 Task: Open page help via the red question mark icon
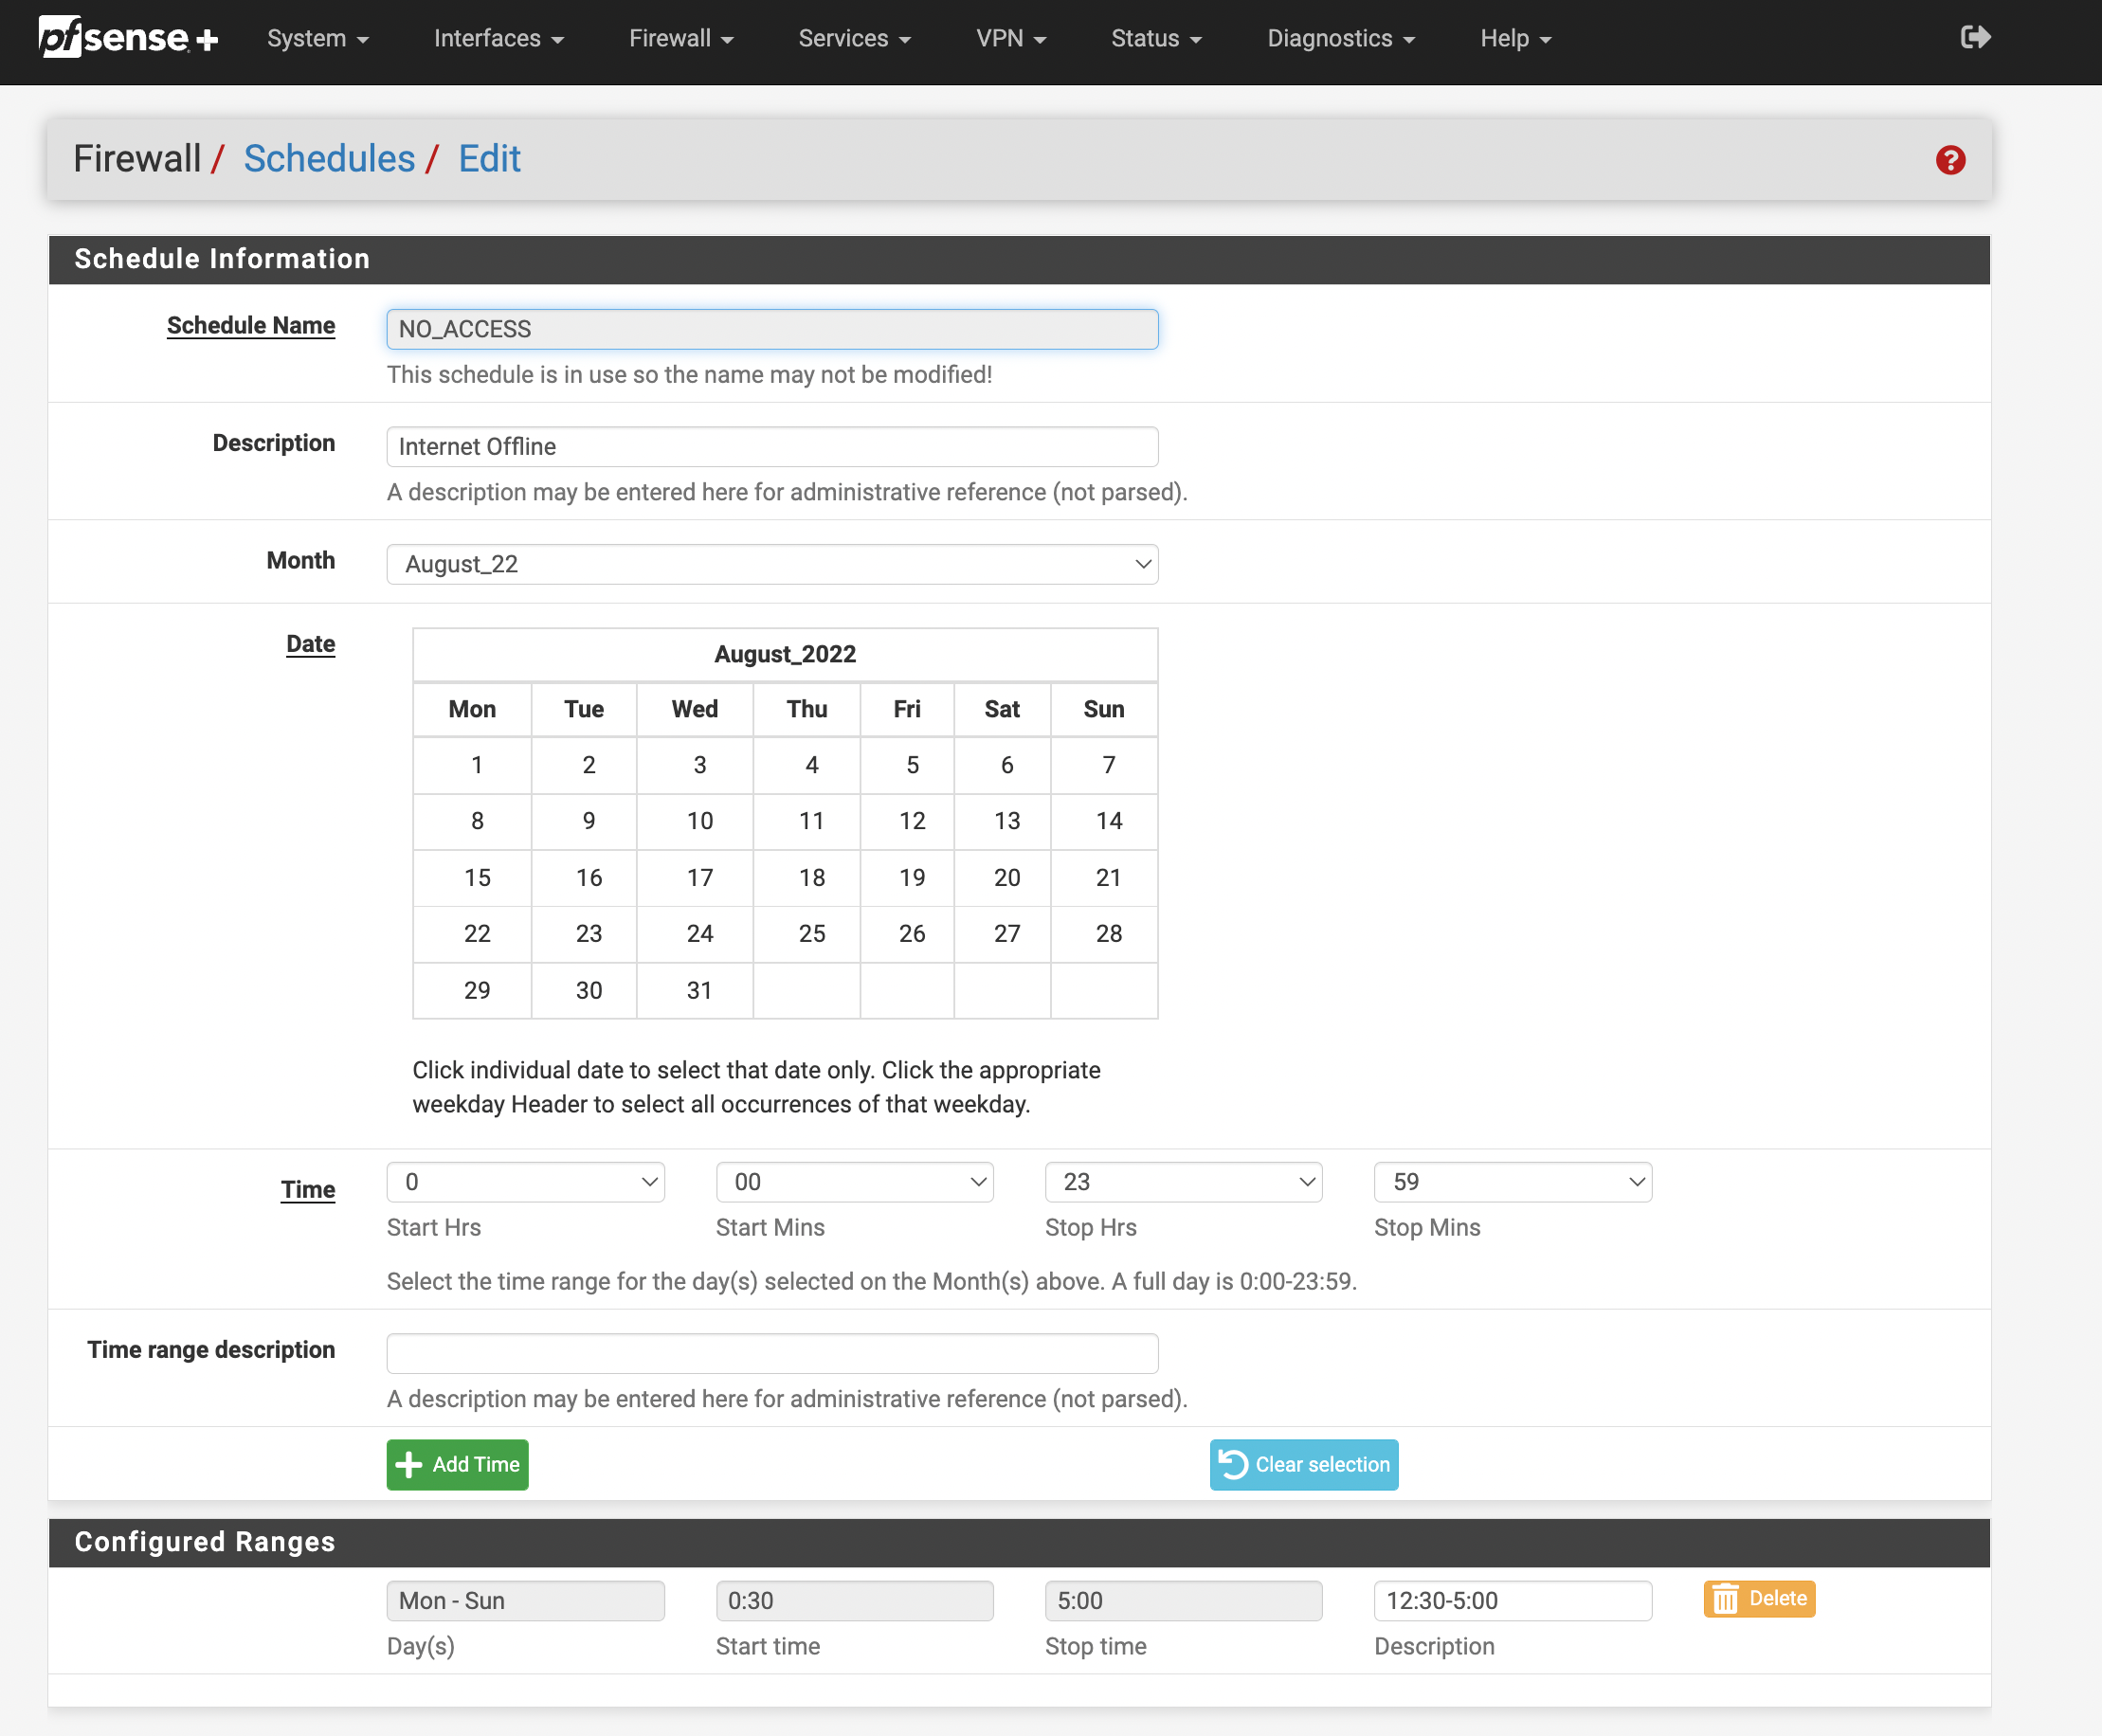[1950, 159]
